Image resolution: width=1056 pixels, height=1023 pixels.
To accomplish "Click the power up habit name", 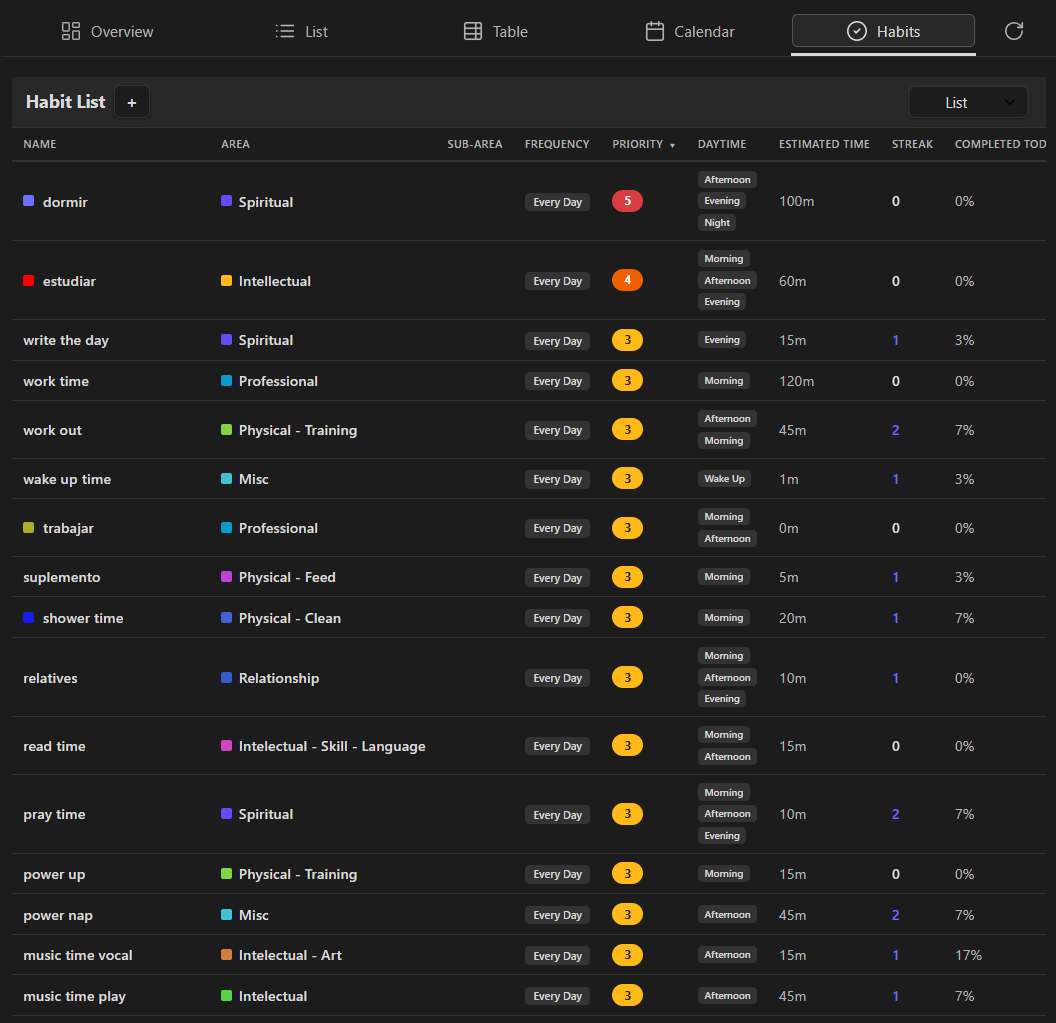I will [x=54, y=874].
